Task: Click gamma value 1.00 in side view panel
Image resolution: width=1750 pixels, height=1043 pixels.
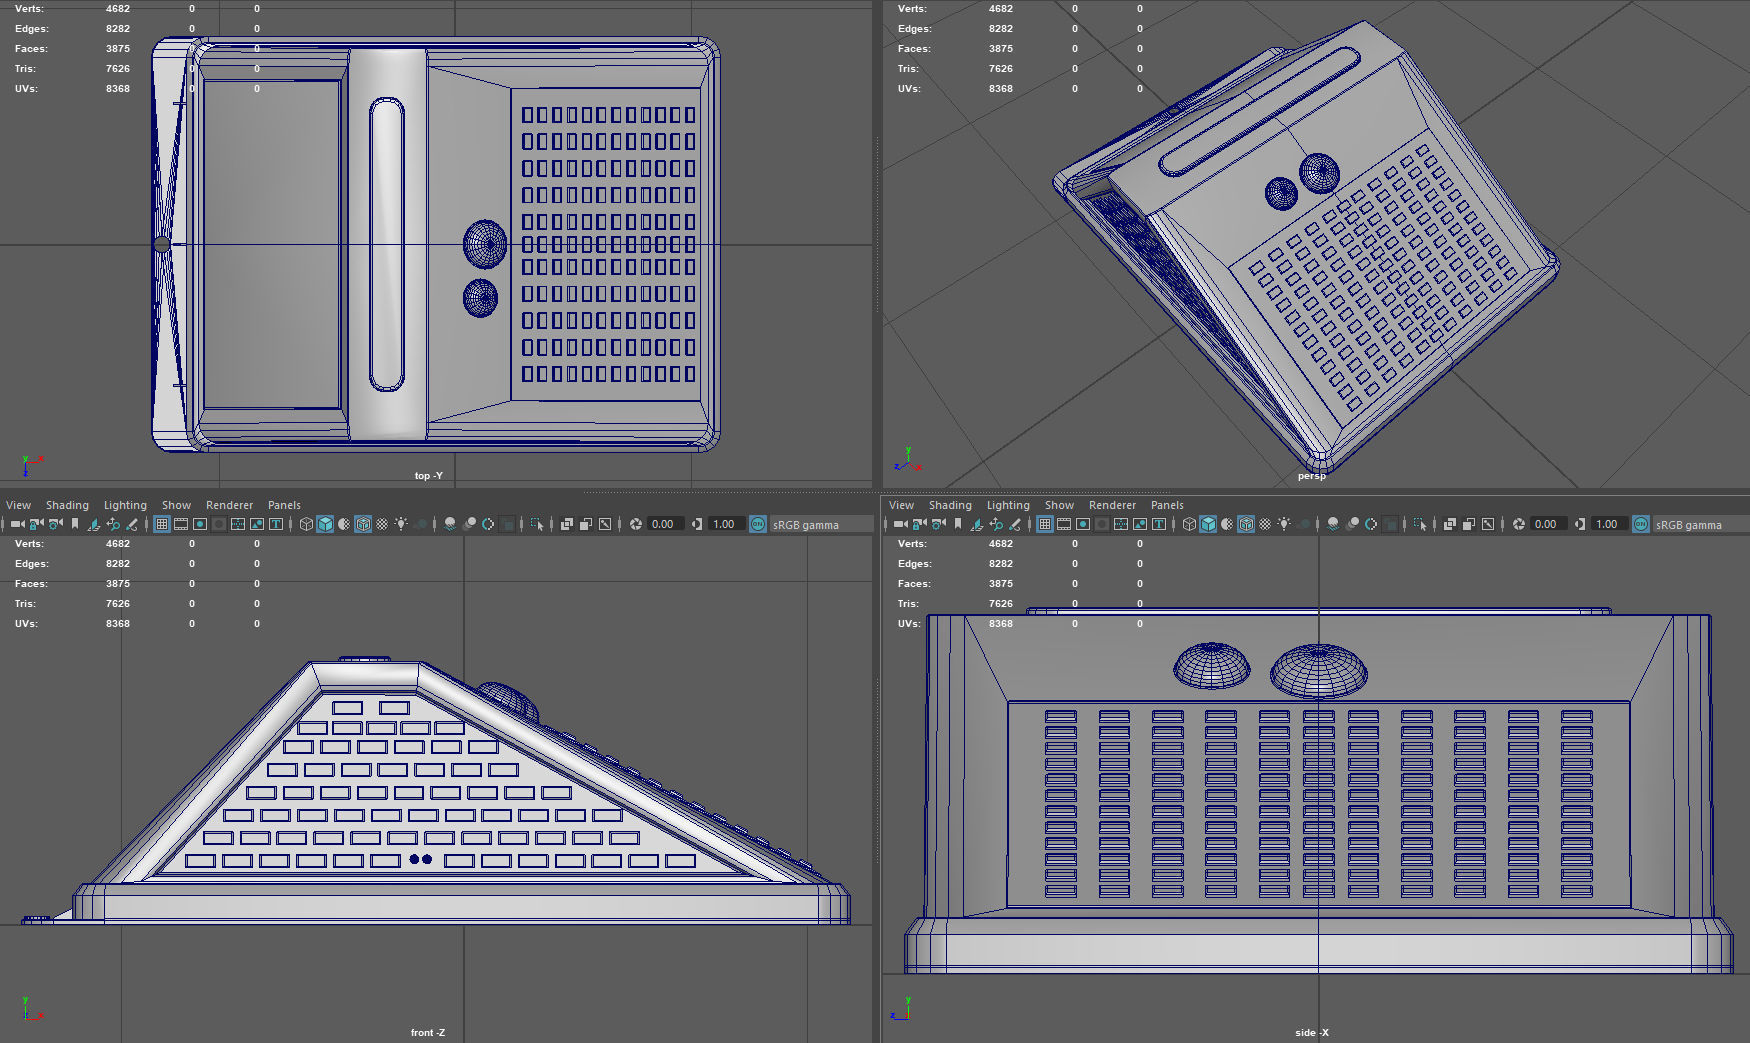Action: [x=1609, y=524]
